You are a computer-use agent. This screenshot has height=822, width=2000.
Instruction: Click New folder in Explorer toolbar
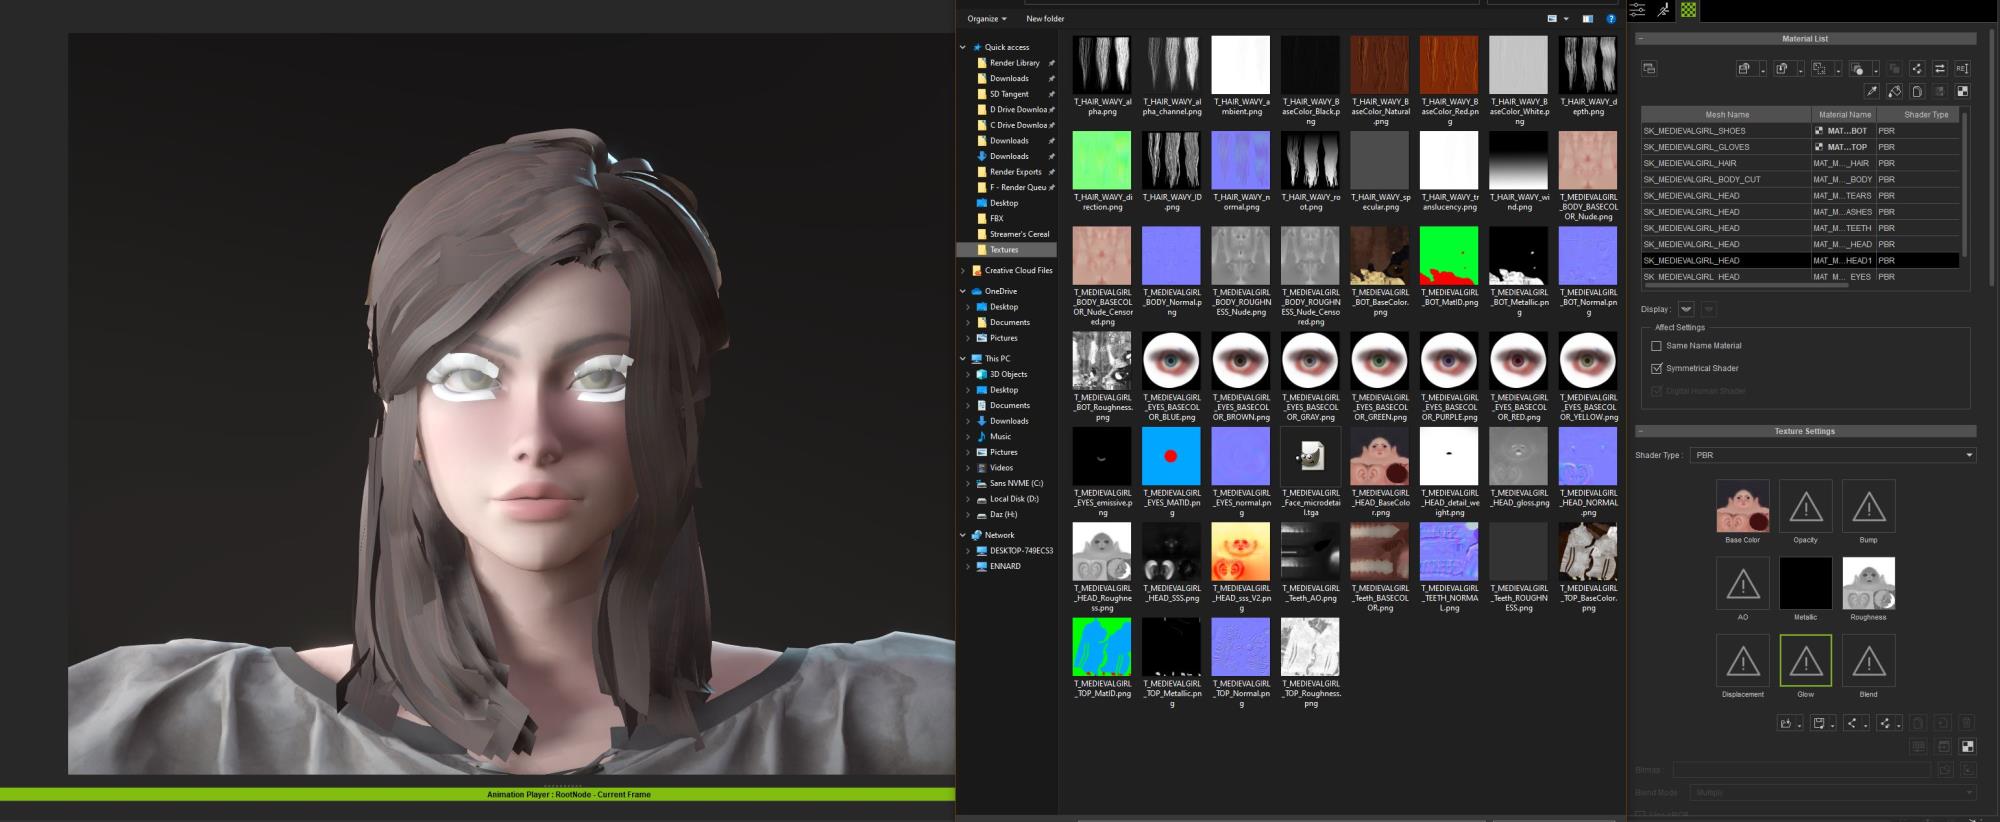1045,19
